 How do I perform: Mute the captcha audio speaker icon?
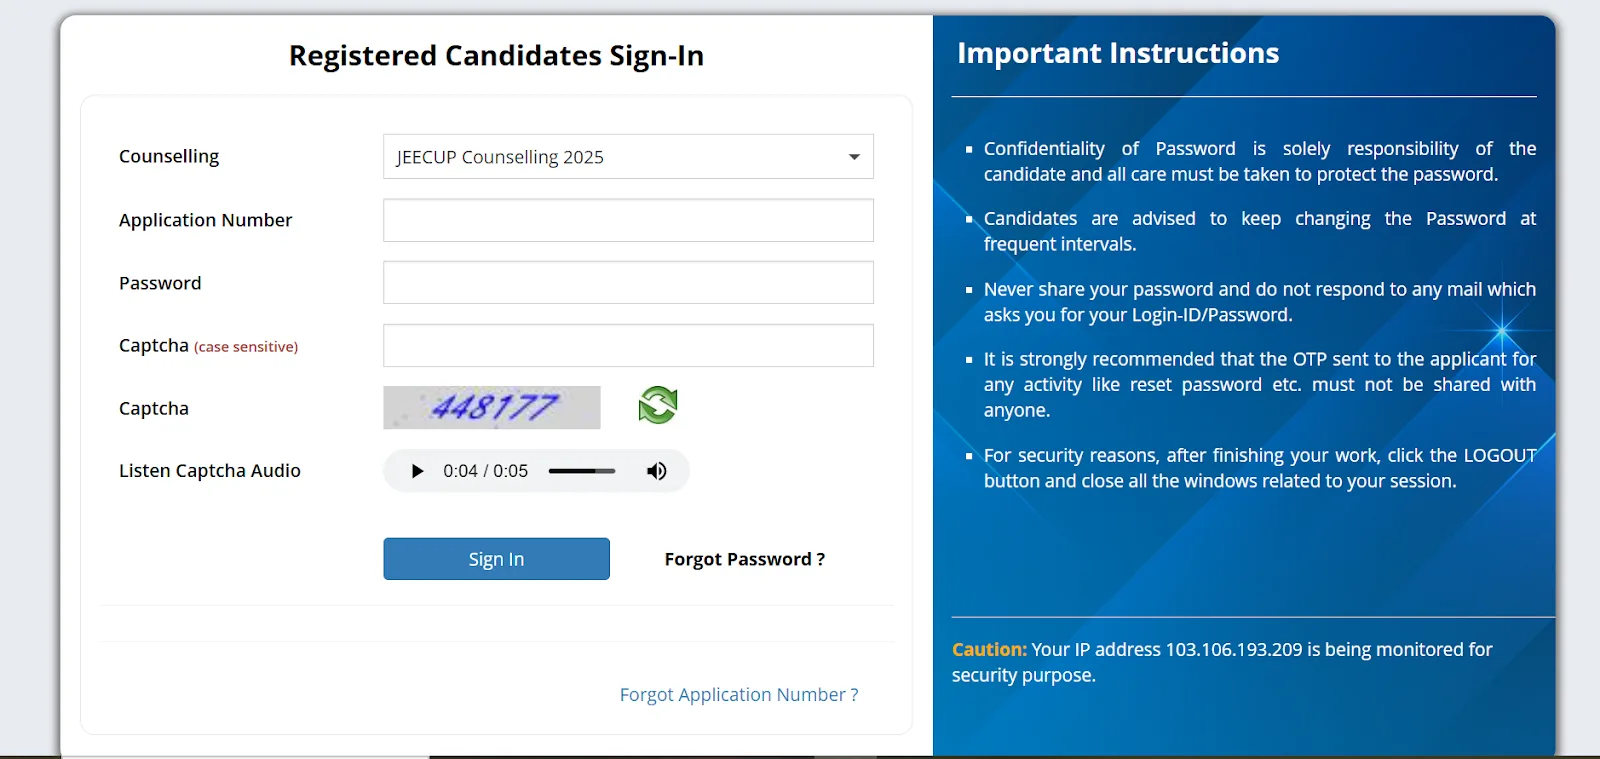point(656,470)
